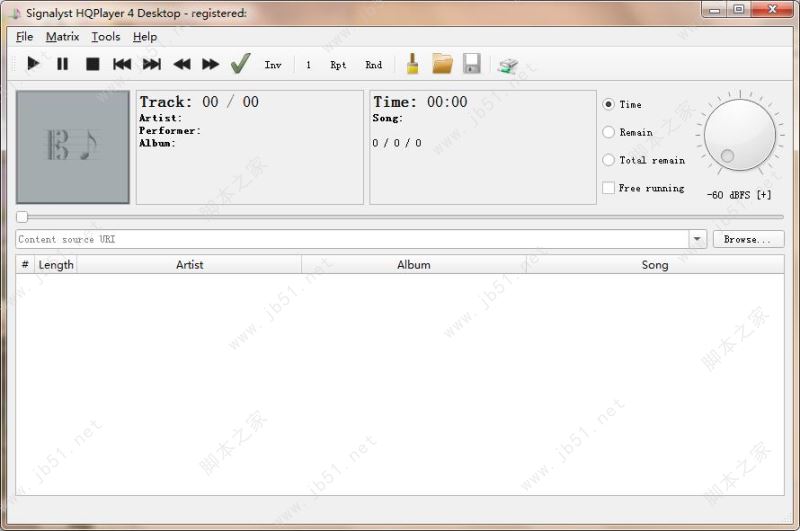Open the Tools menu
The height and width of the screenshot is (531, 800).
(105, 37)
